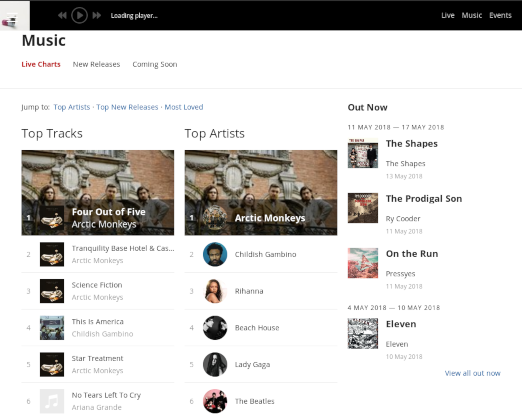This screenshot has height=414, width=522.
Task: Switch to the Coming Soon tab
Action: [x=155, y=64]
